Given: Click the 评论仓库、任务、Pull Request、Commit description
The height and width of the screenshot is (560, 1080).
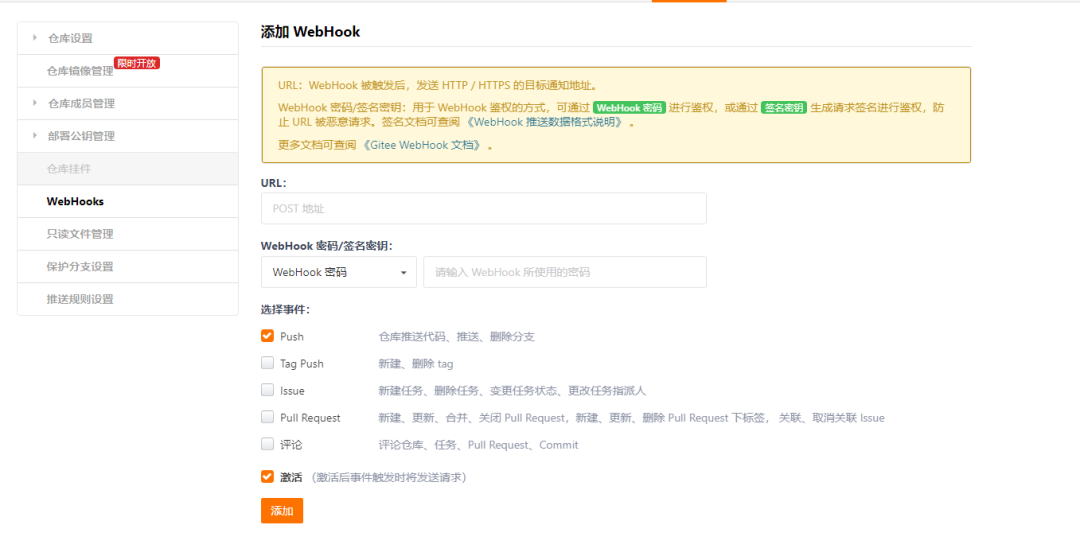Looking at the screenshot, I should tap(478, 445).
